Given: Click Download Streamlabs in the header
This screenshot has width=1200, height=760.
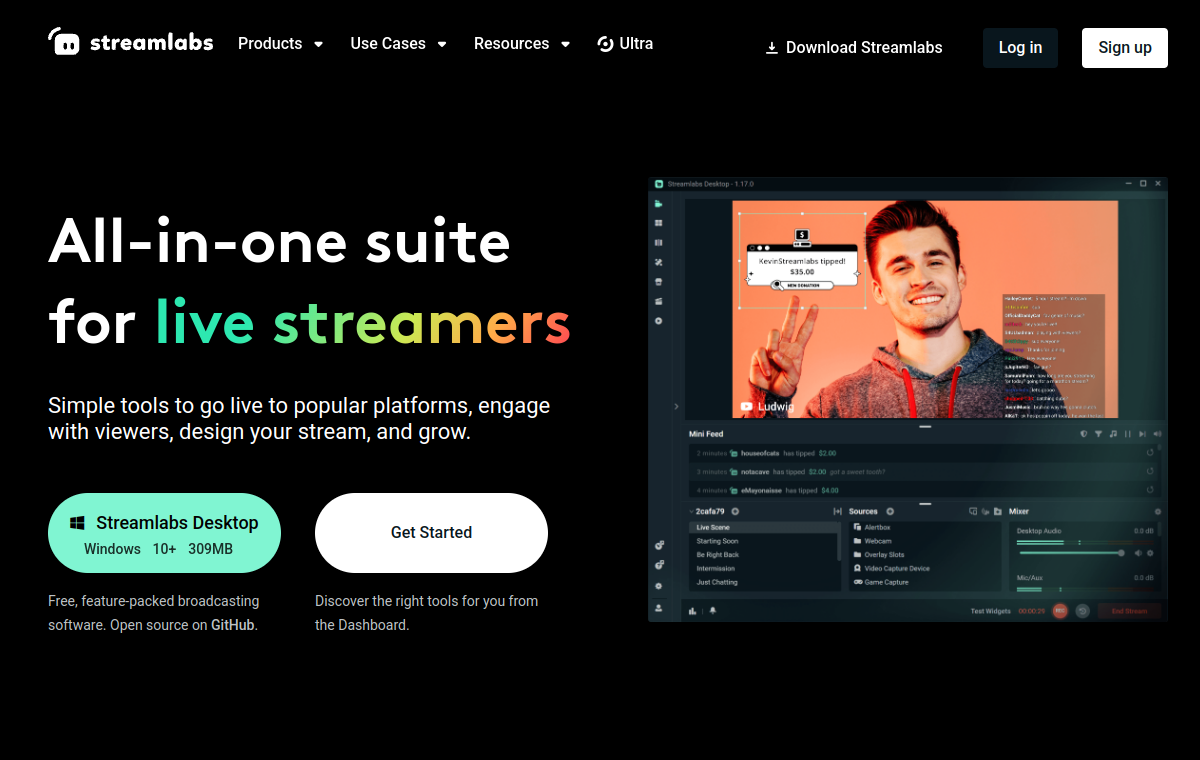Looking at the screenshot, I should click(x=853, y=47).
